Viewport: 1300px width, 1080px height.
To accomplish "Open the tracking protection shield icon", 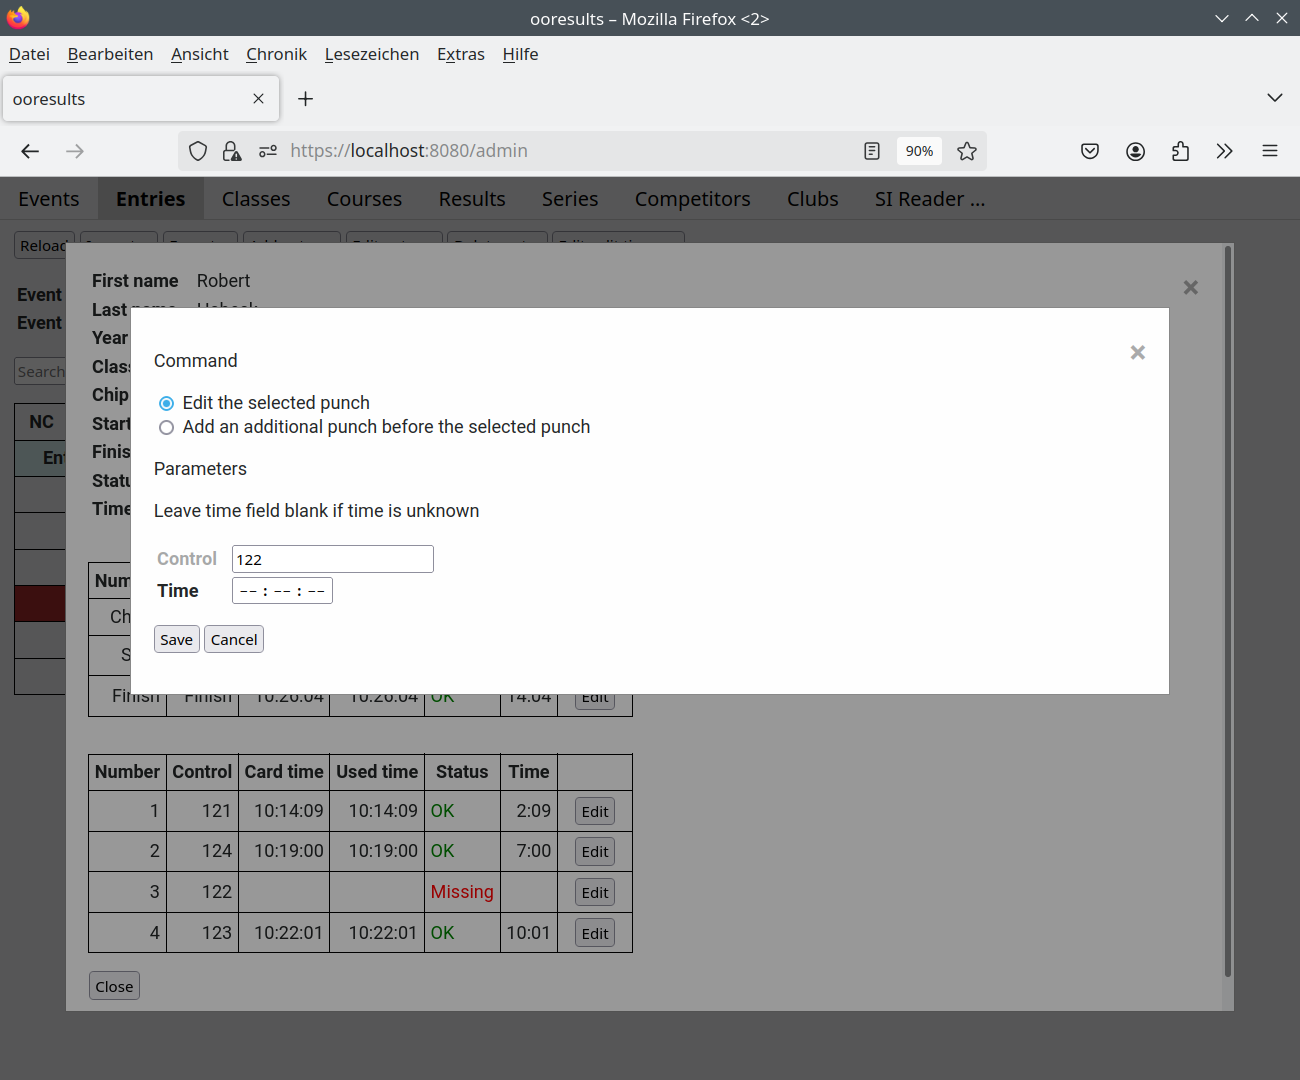I will coord(198,151).
